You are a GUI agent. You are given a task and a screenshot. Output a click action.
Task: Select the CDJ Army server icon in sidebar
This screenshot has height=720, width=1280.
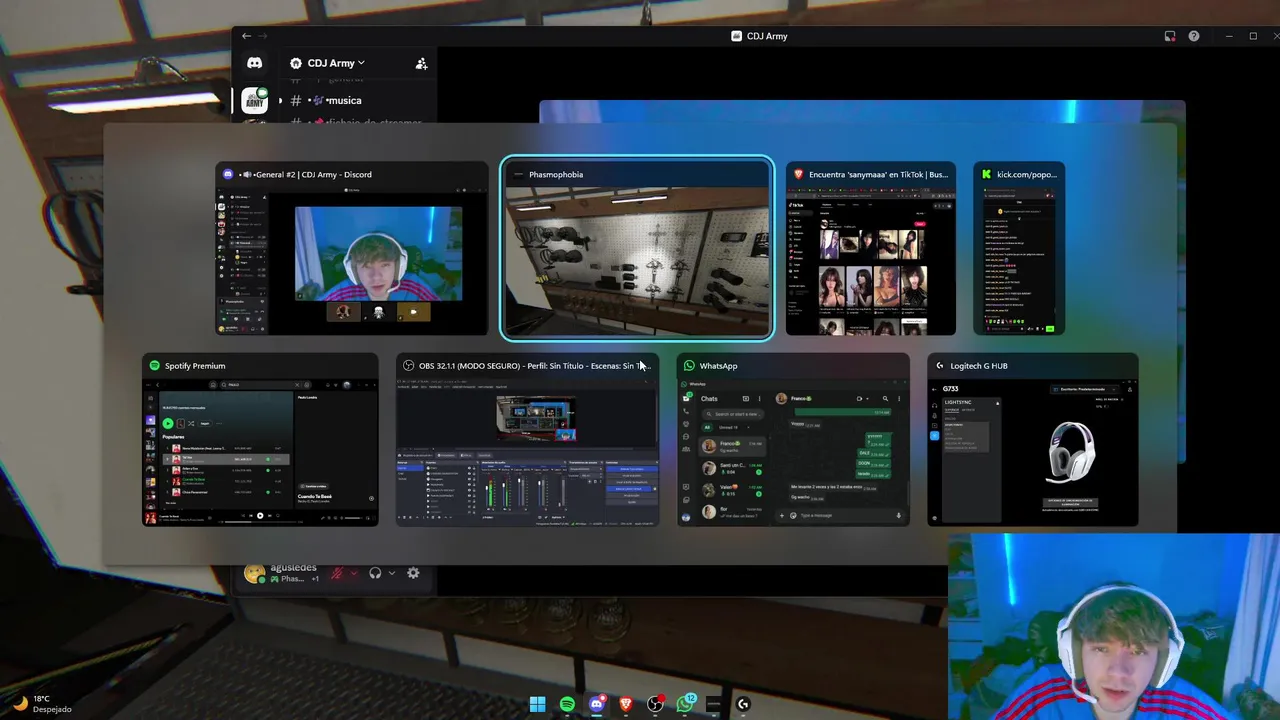point(255,100)
